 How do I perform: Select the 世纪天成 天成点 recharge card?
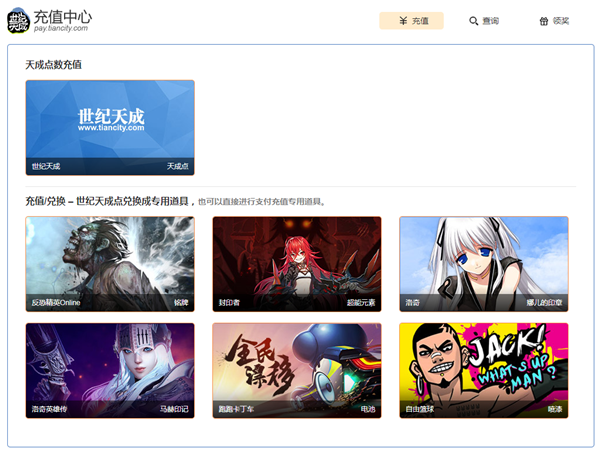[110, 128]
